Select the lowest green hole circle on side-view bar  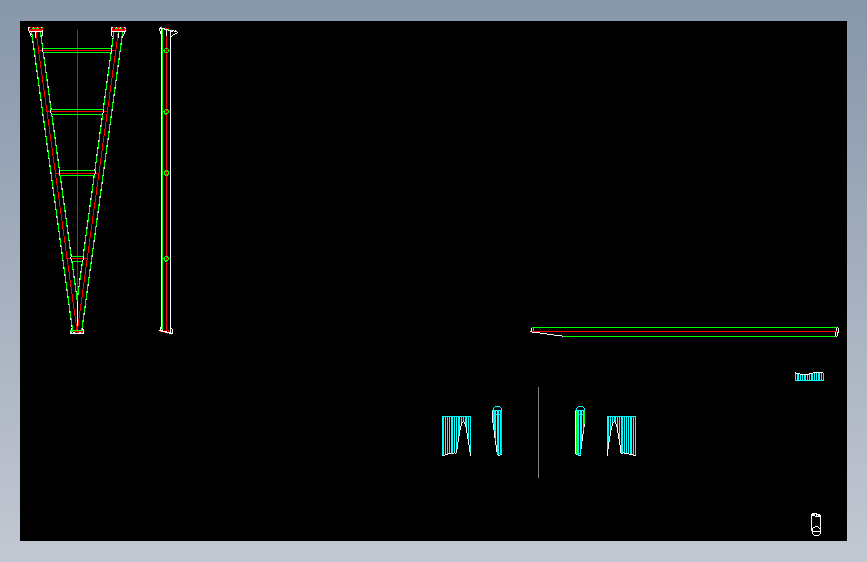(x=166, y=259)
